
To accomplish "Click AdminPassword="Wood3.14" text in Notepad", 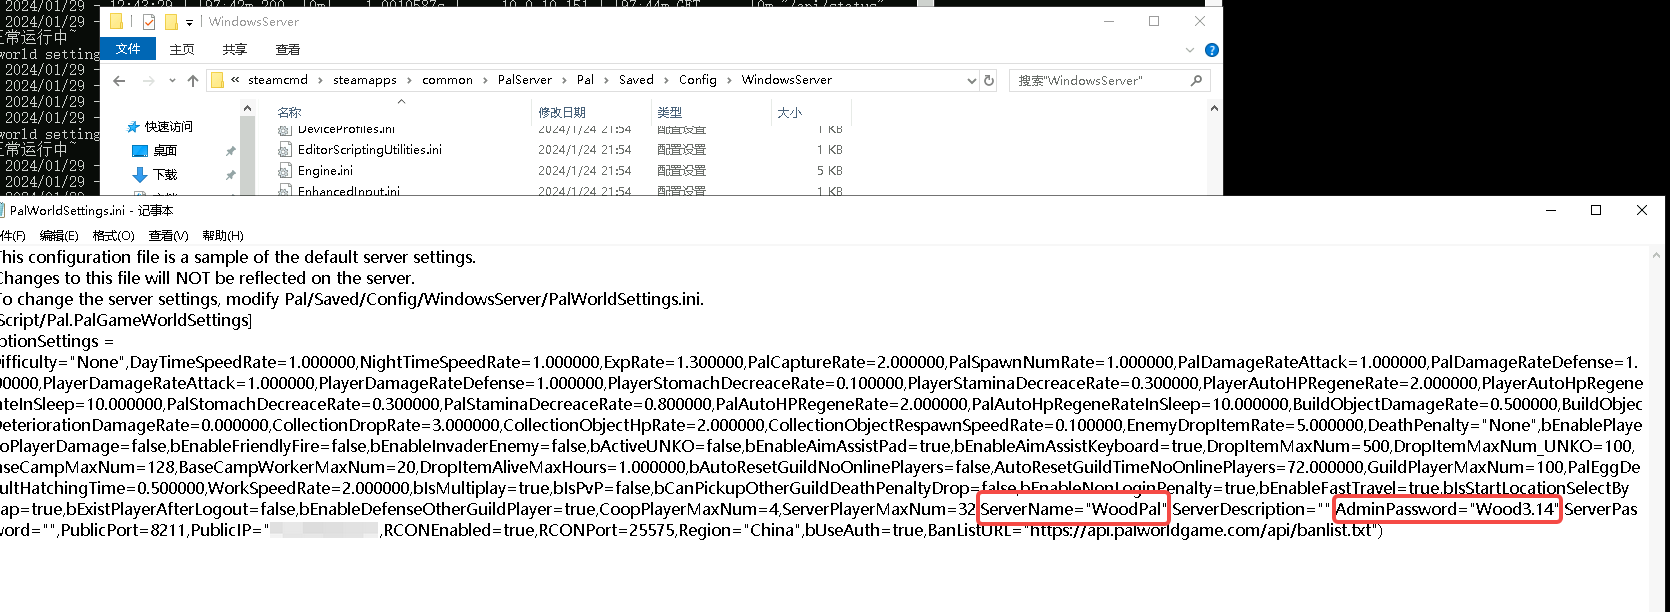I will [x=1447, y=509].
